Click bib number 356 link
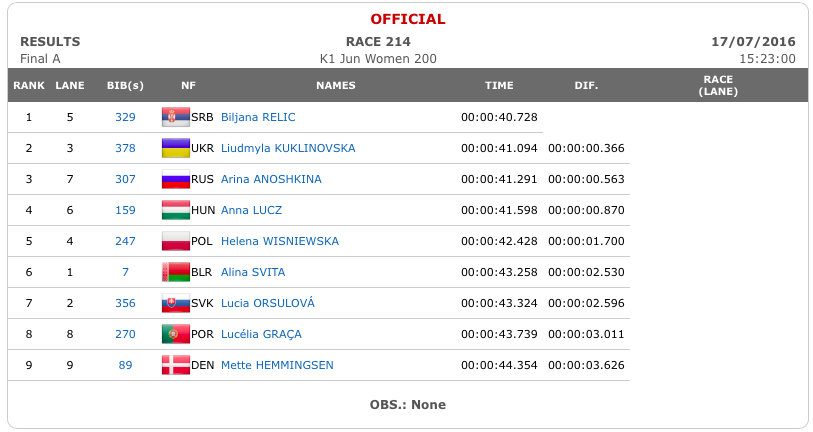Screen dimensions: 813x432 click(x=125, y=303)
